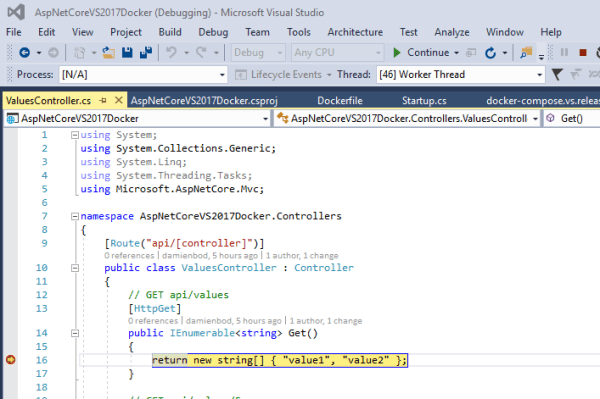Click 'damienbod, 5 hours ago' above Get() method
The image size is (600, 399).
(234, 321)
